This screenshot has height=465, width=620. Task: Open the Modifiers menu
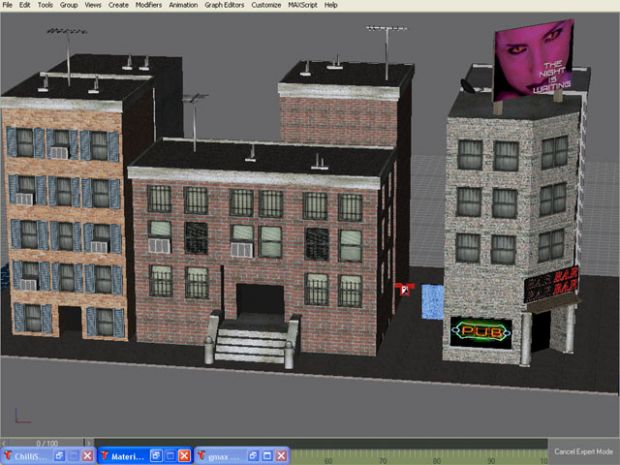coord(149,5)
